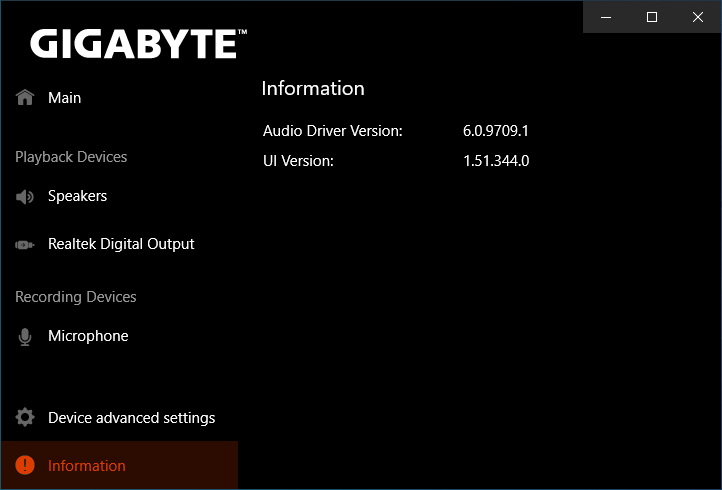
Task: Click the UI version number 1.51.344.0
Action: (496, 161)
